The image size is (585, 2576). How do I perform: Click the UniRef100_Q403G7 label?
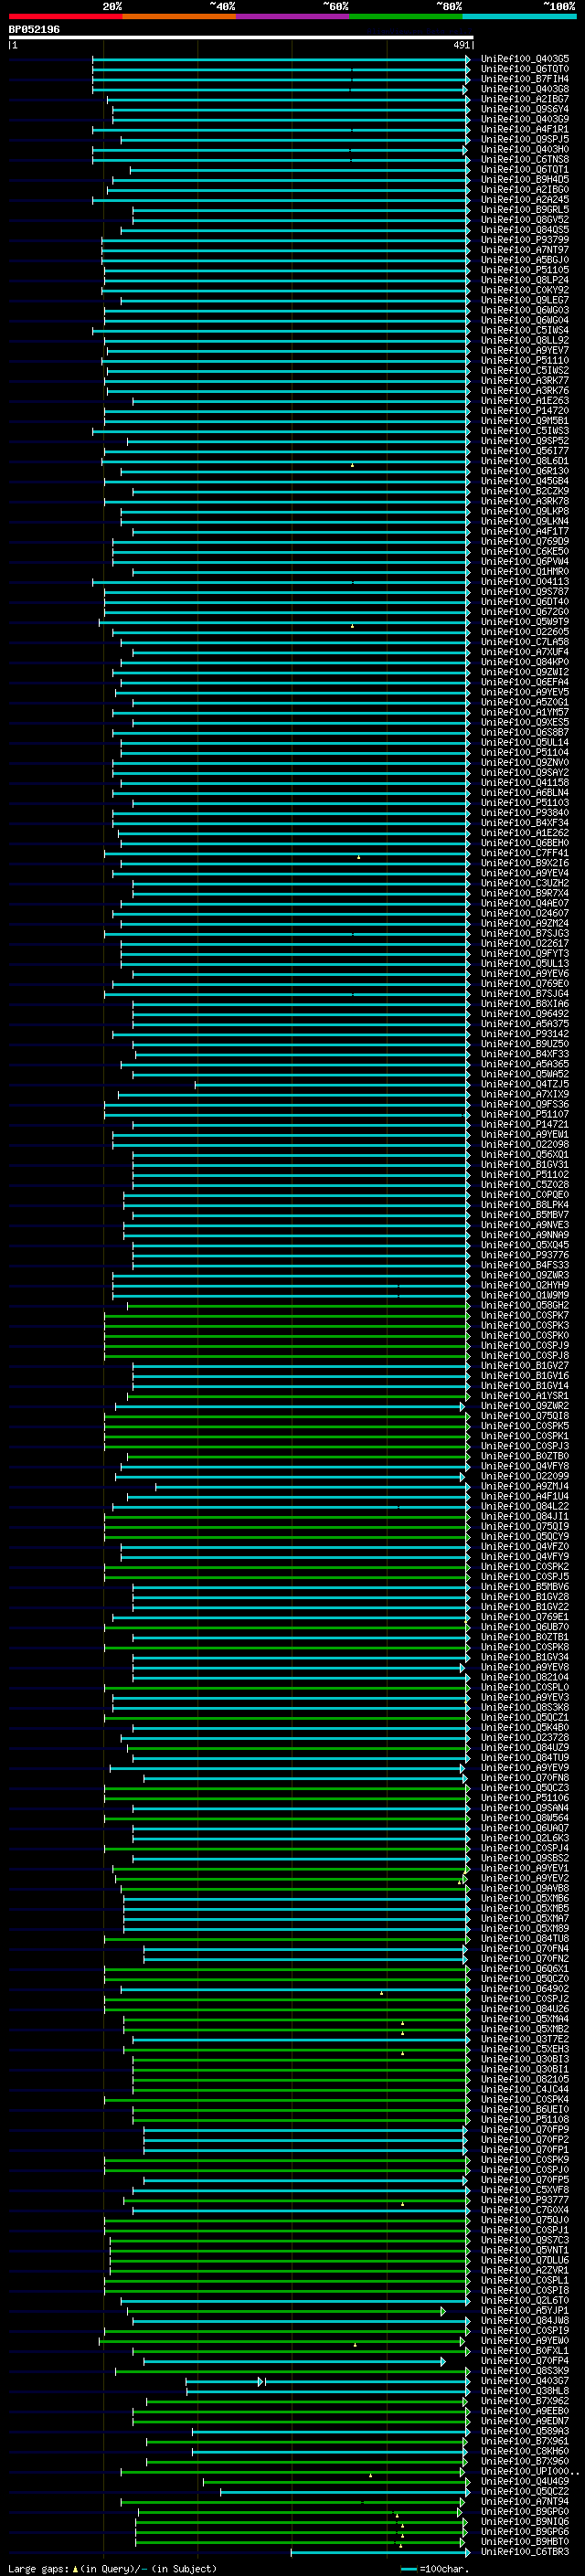[525, 2381]
